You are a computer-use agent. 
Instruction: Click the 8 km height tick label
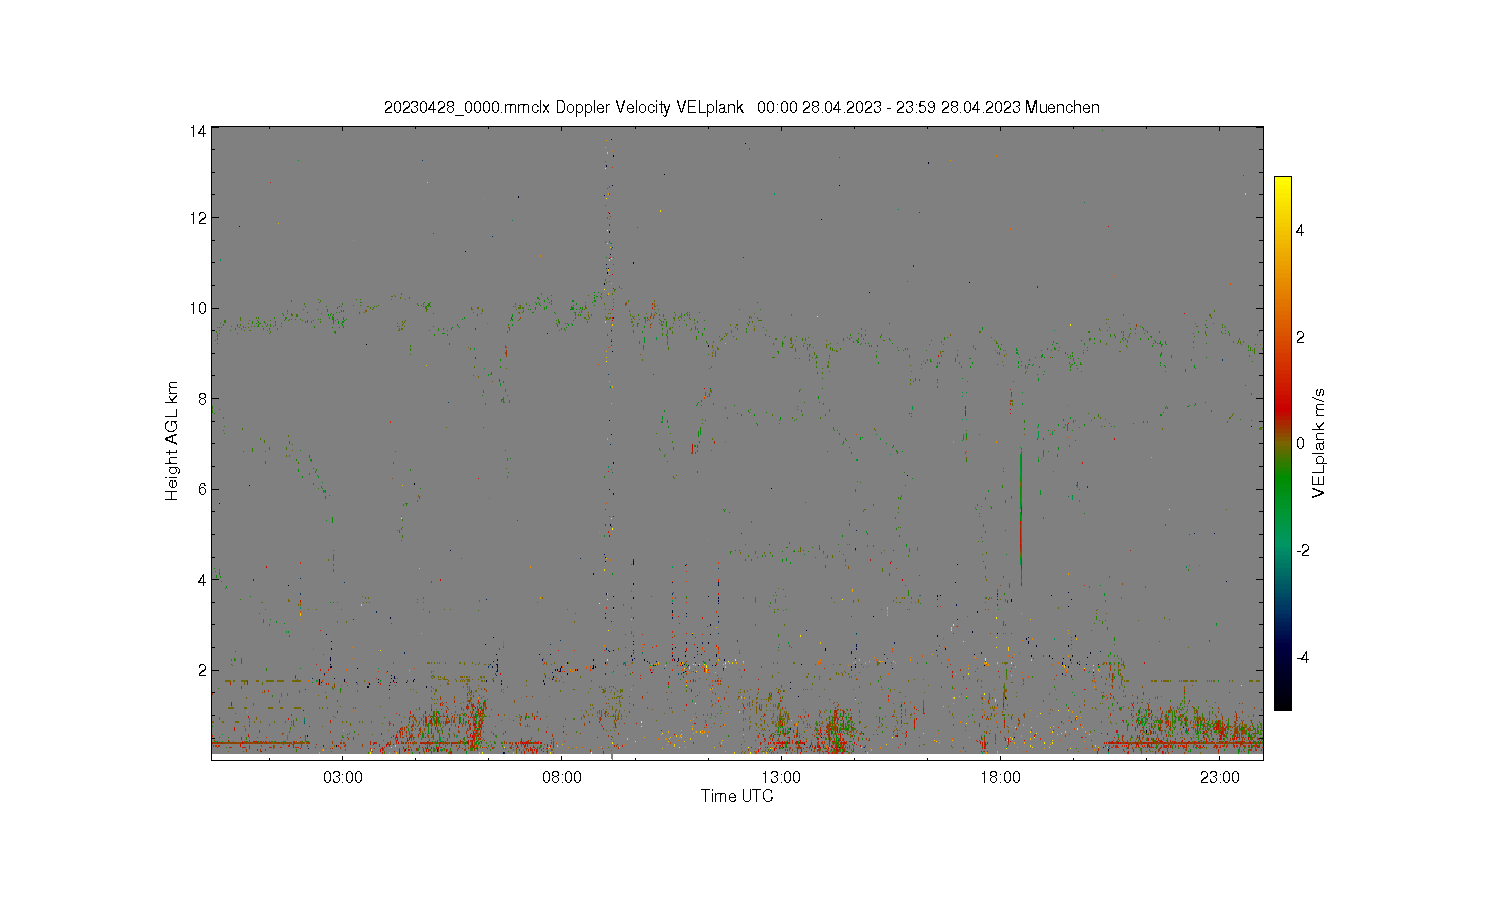pyautogui.click(x=202, y=398)
